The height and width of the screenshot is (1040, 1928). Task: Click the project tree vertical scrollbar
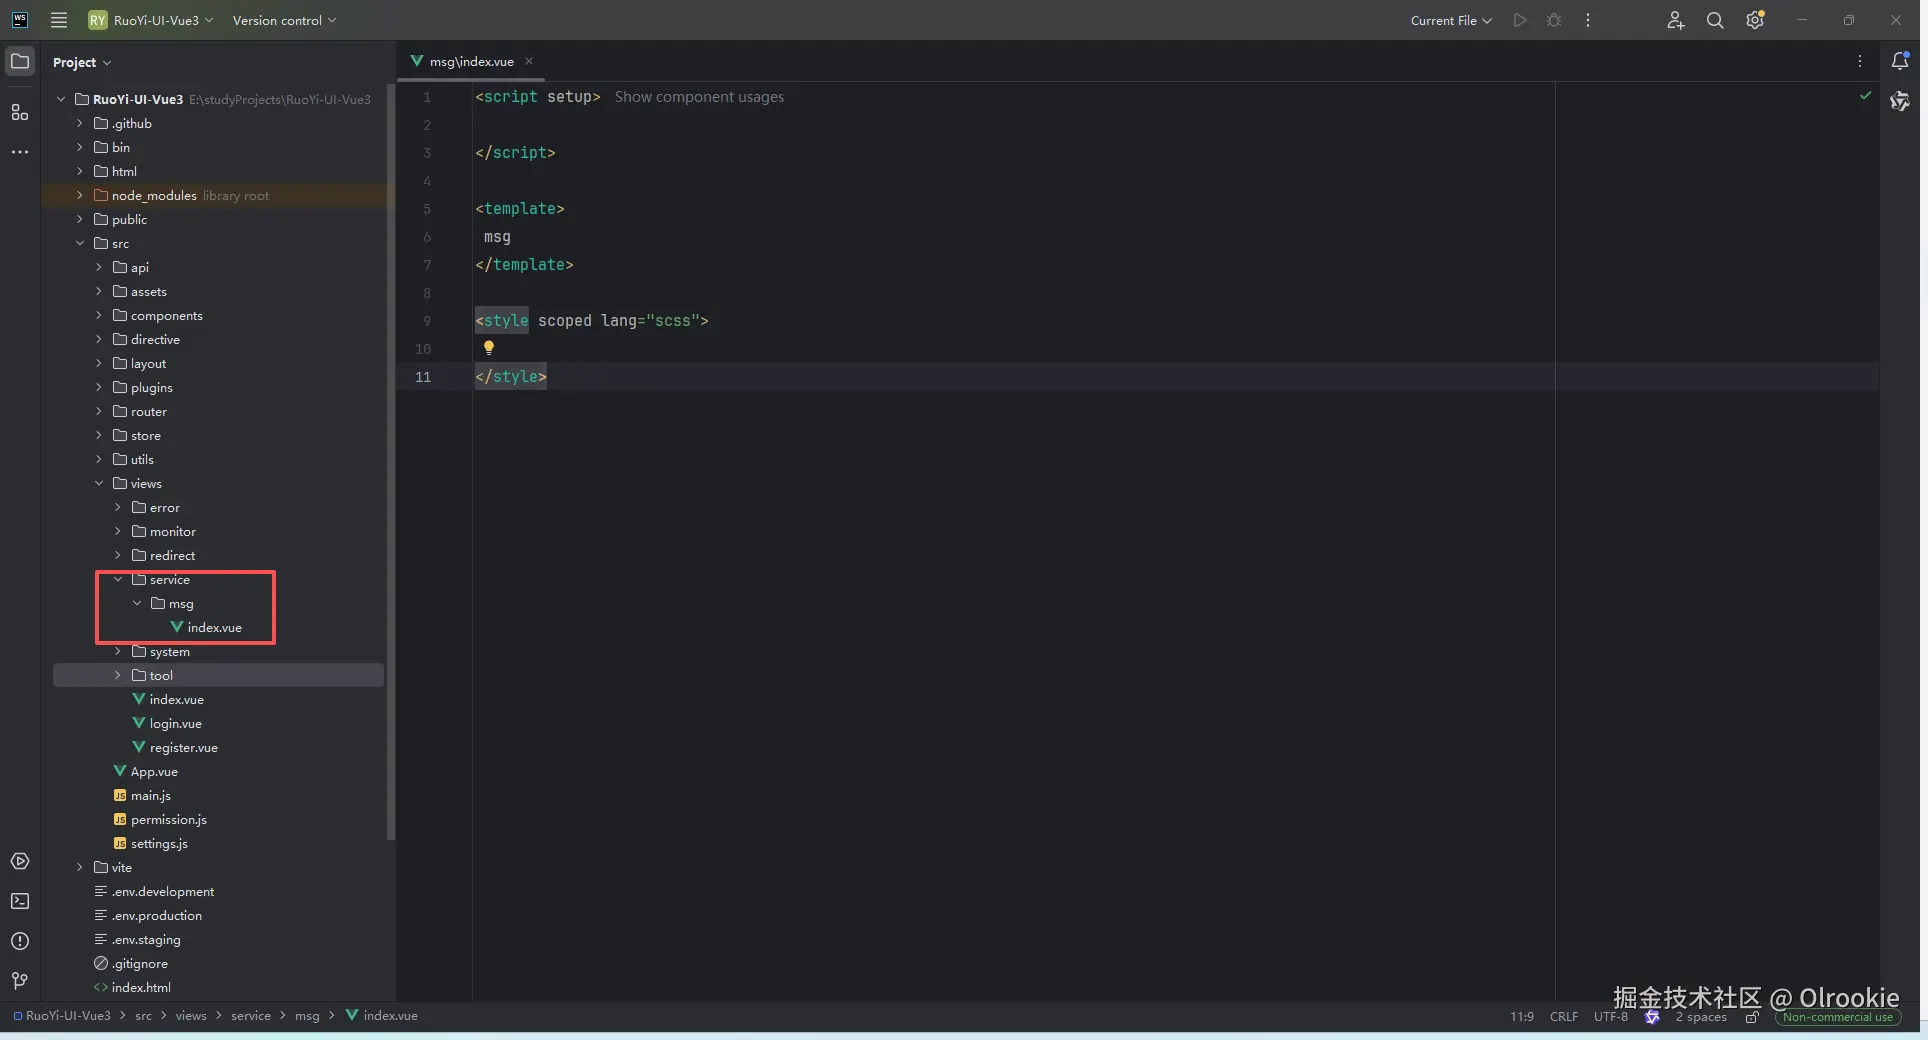pos(391,460)
